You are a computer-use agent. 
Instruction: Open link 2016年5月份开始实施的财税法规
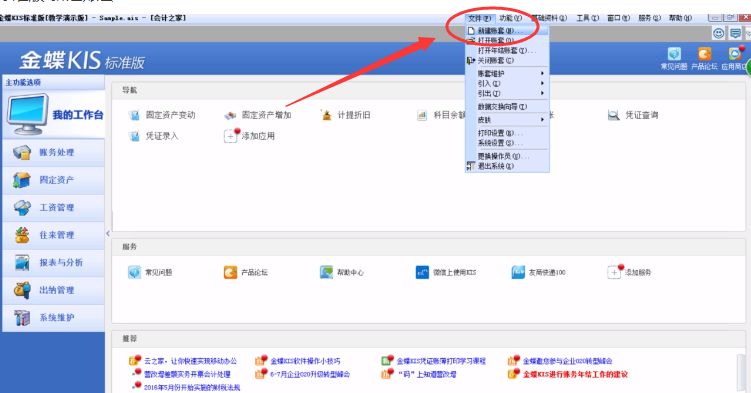point(192,388)
